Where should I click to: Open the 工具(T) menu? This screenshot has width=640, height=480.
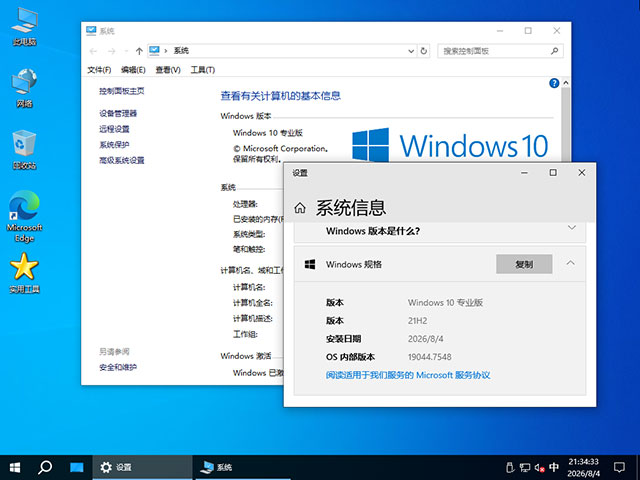tap(202, 70)
